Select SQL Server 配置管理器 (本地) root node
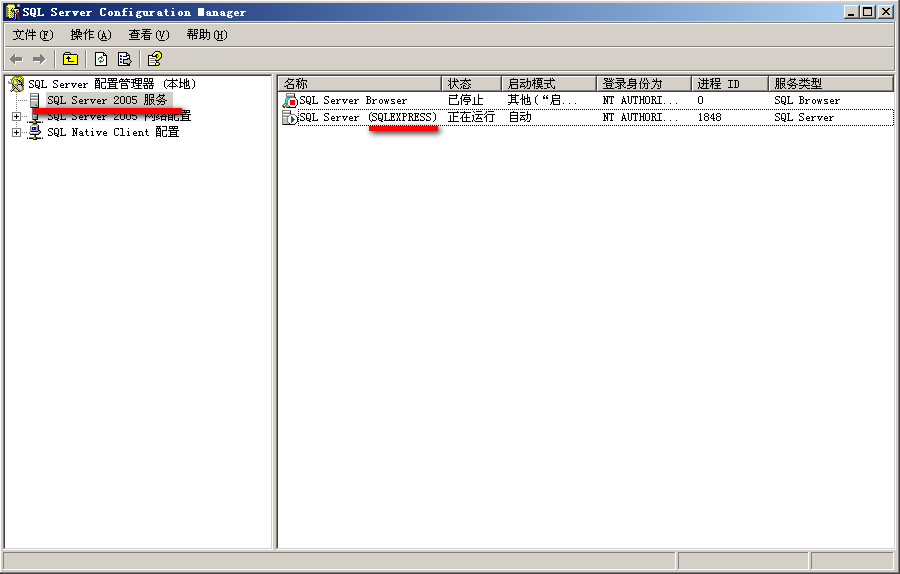The image size is (900, 574). click(x=112, y=84)
